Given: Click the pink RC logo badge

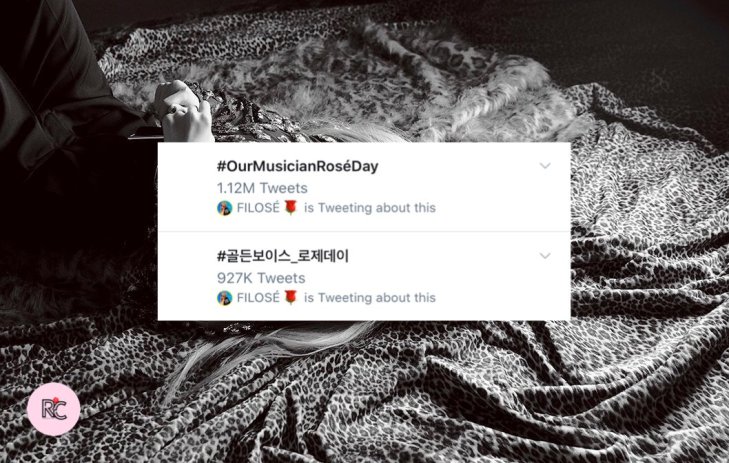Looking at the screenshot, I should (x=53, y=409).
